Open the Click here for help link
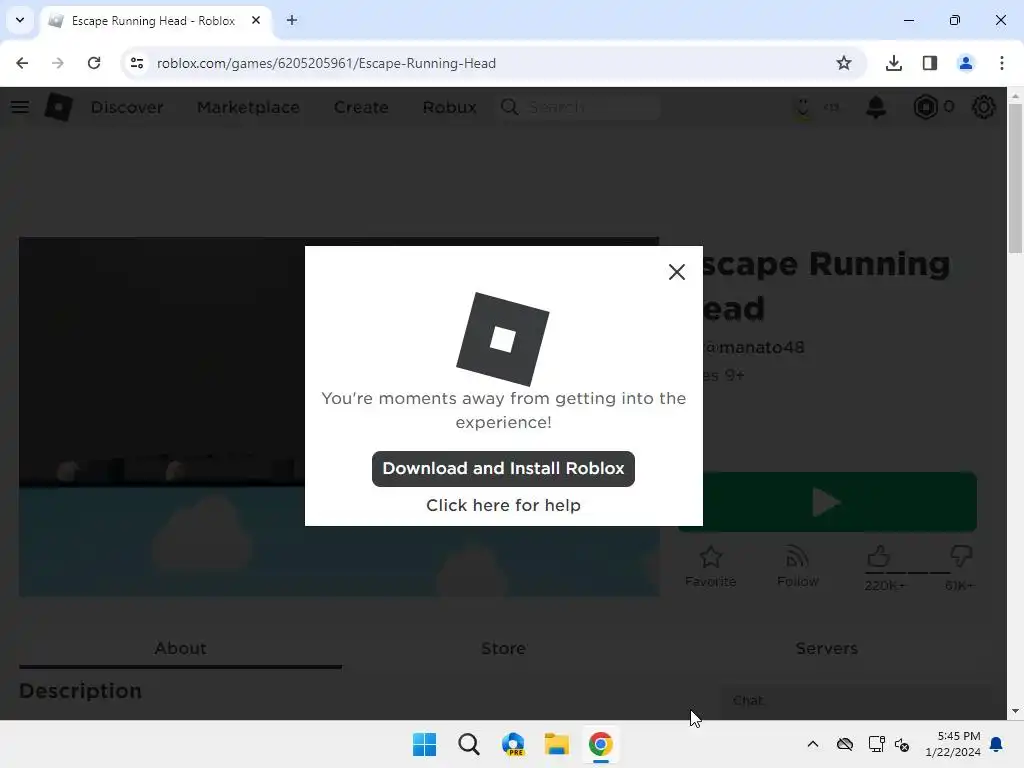This screenshot has width=1024, height=768. pyautogui.click(x=503, y=505)
